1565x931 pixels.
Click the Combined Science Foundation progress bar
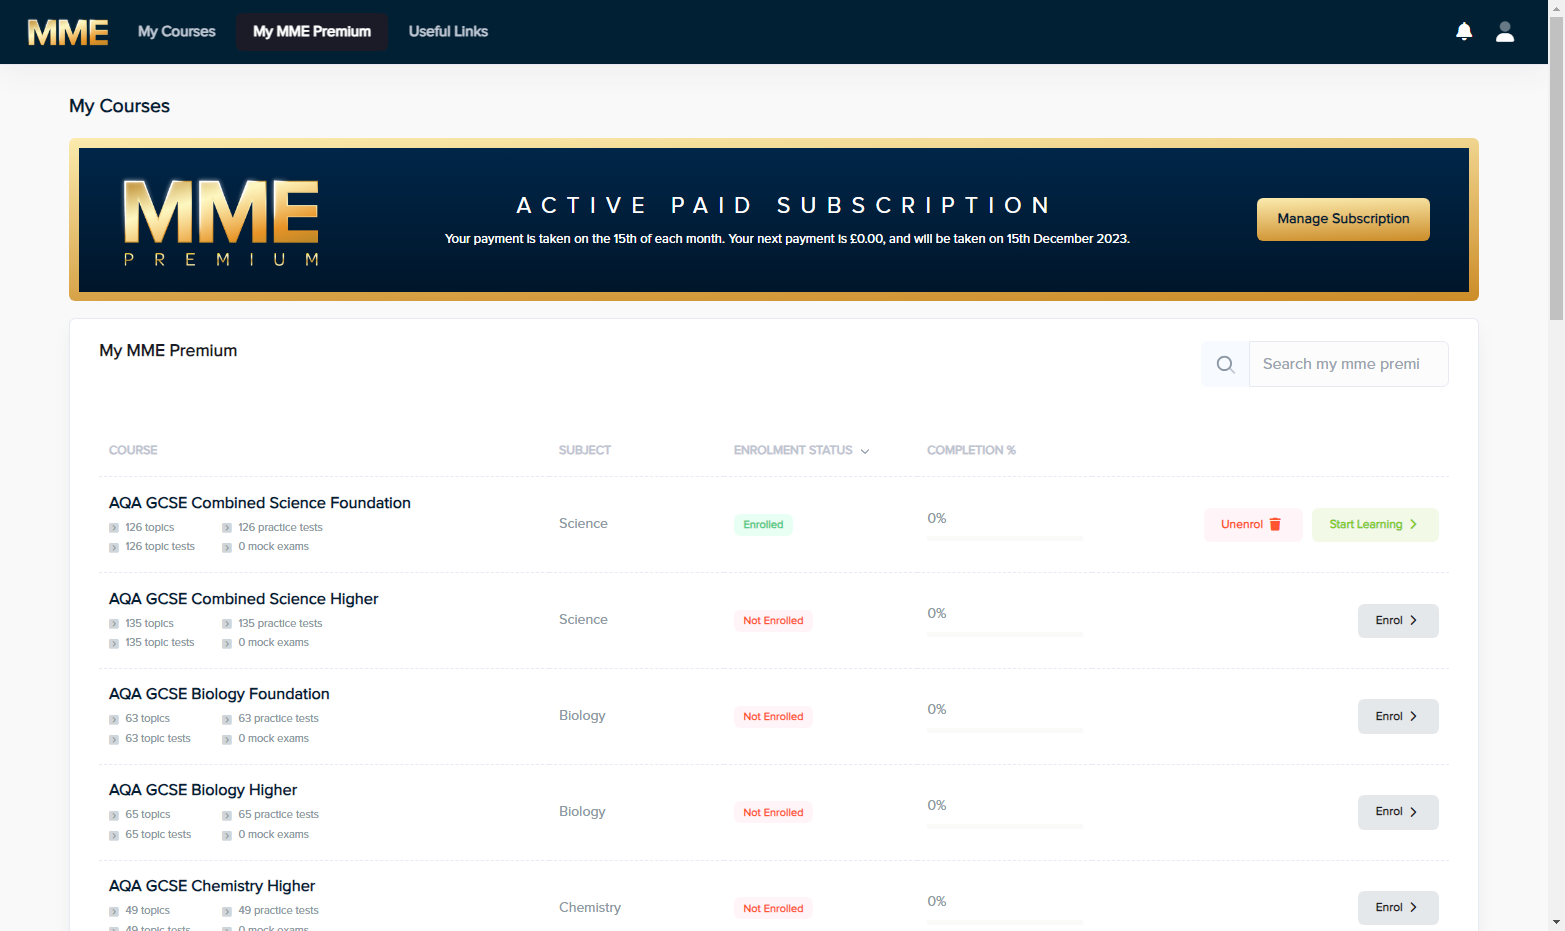(x=1005, y=538)
